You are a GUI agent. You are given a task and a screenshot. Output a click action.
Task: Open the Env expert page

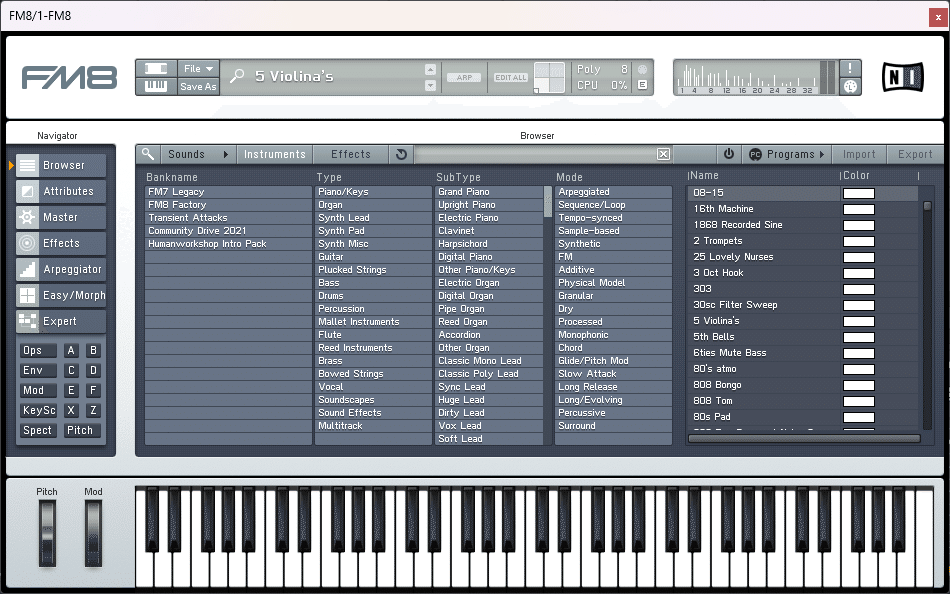38,370
